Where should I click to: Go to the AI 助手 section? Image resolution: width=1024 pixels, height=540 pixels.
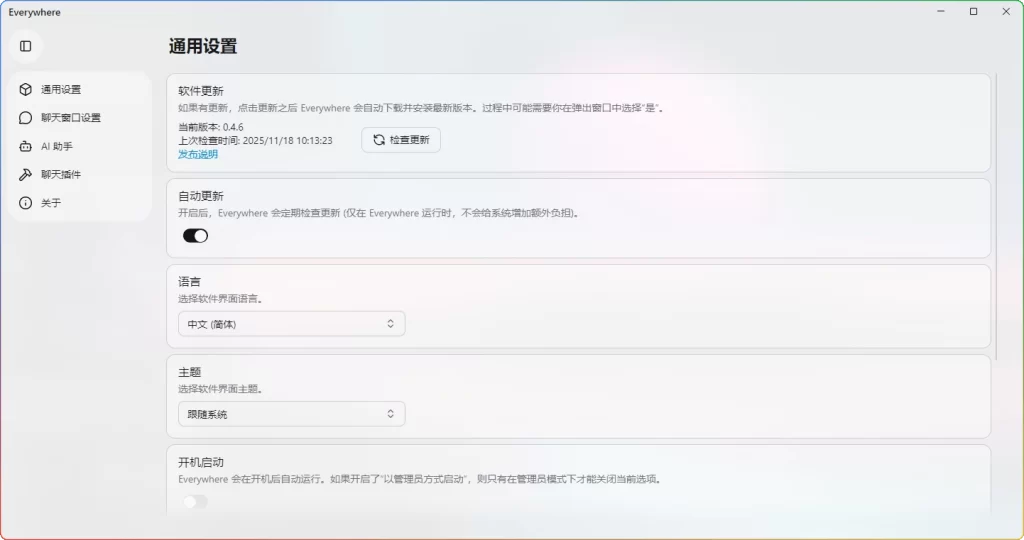[x=80, y=146]
